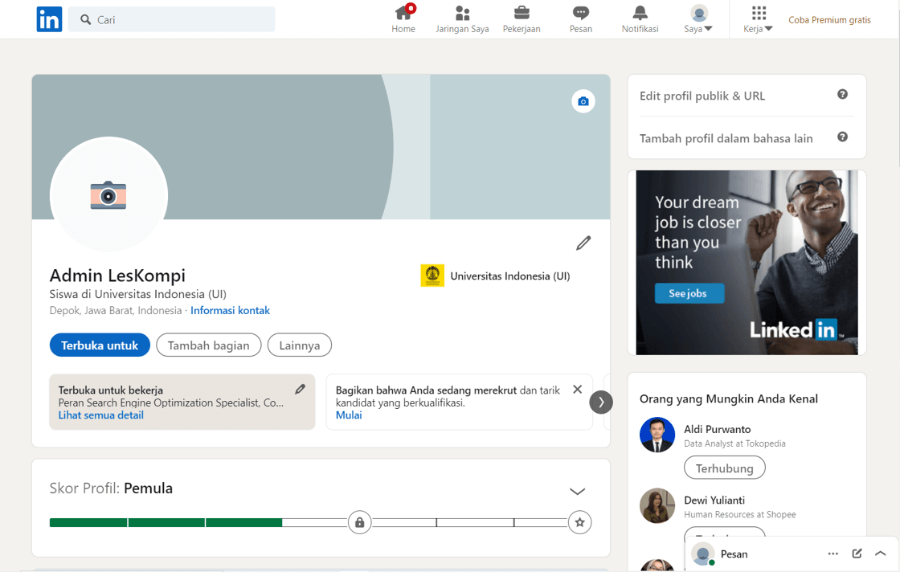
Task: Click Coba Premium gratis link
Action: 829,20
